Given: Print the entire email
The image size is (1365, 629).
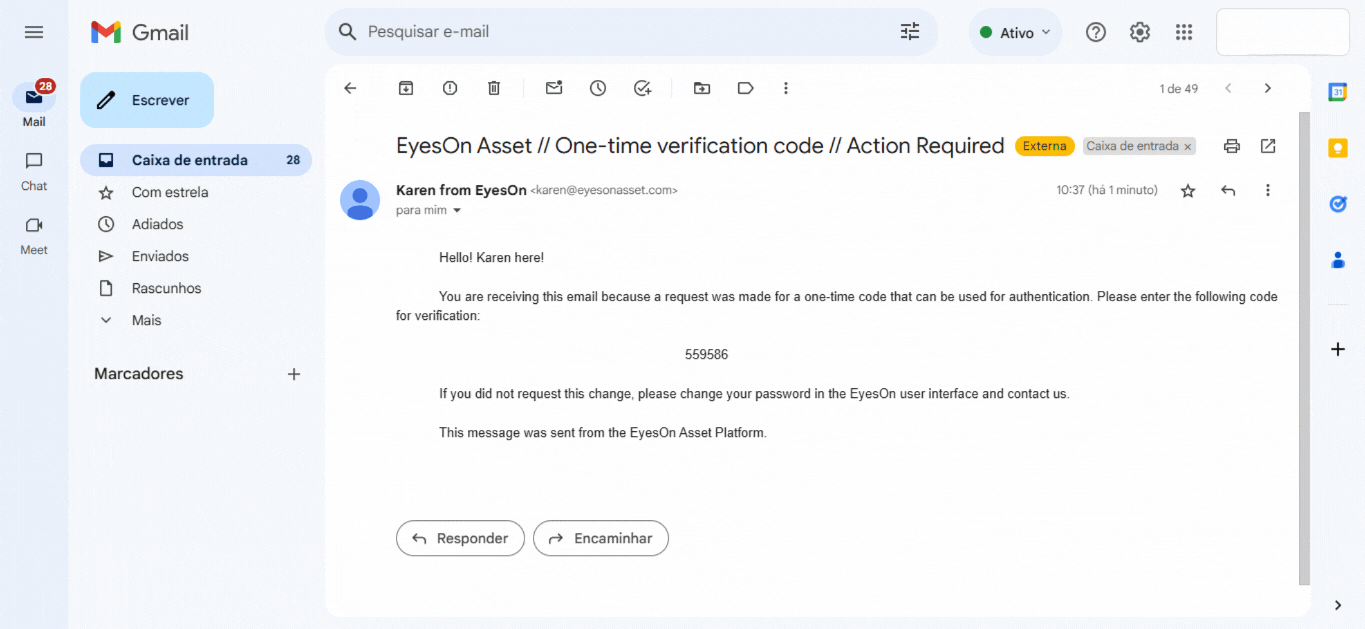Looking at the screenshot, I should (x=1232, y=146).
